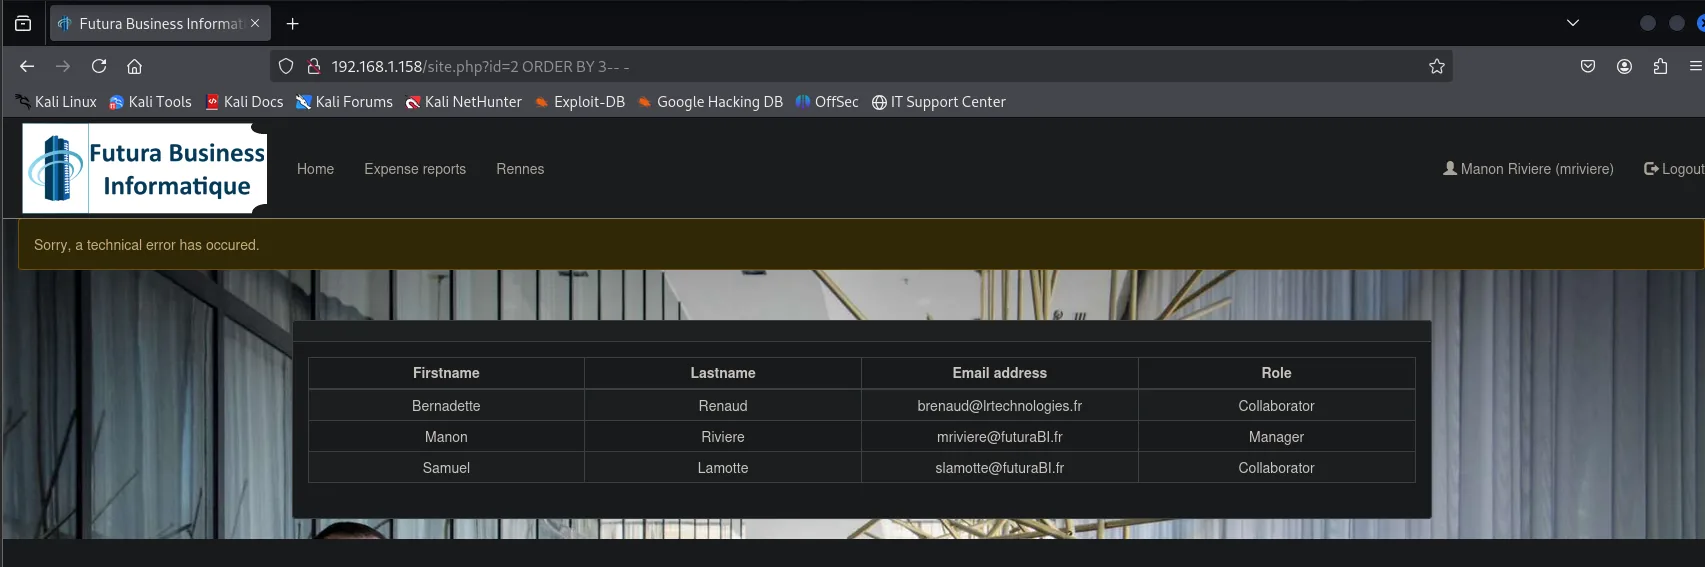Image resolution: width=1705 pixels, height=567 pixels.
Task: Select the slamotte@futuraBI.fr email cell
Action: click(x=1000, y=468)
